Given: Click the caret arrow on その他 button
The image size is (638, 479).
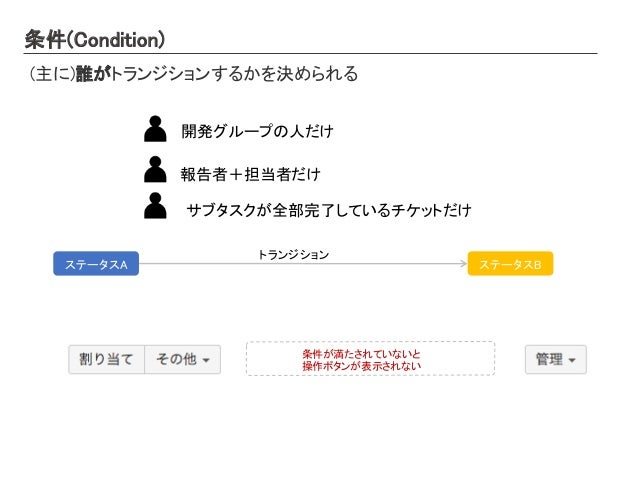Looking at the screenshot, I should click(x=206, y=360).
